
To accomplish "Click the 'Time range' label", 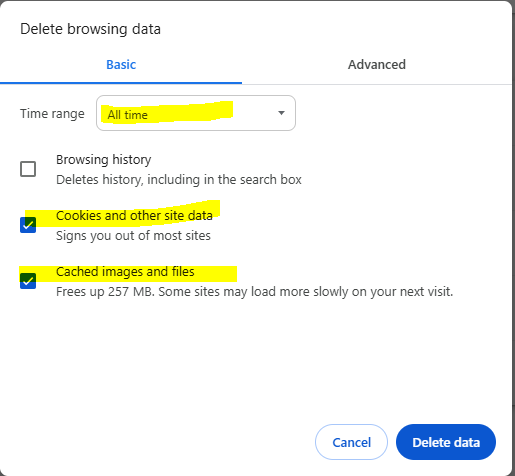I will click(52, 114).
